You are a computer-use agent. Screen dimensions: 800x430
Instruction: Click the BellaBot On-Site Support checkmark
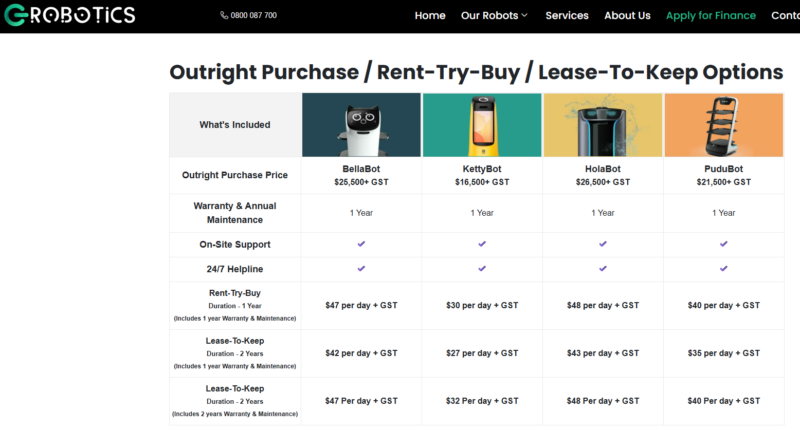pyautogui.click(x=361, y=244)
